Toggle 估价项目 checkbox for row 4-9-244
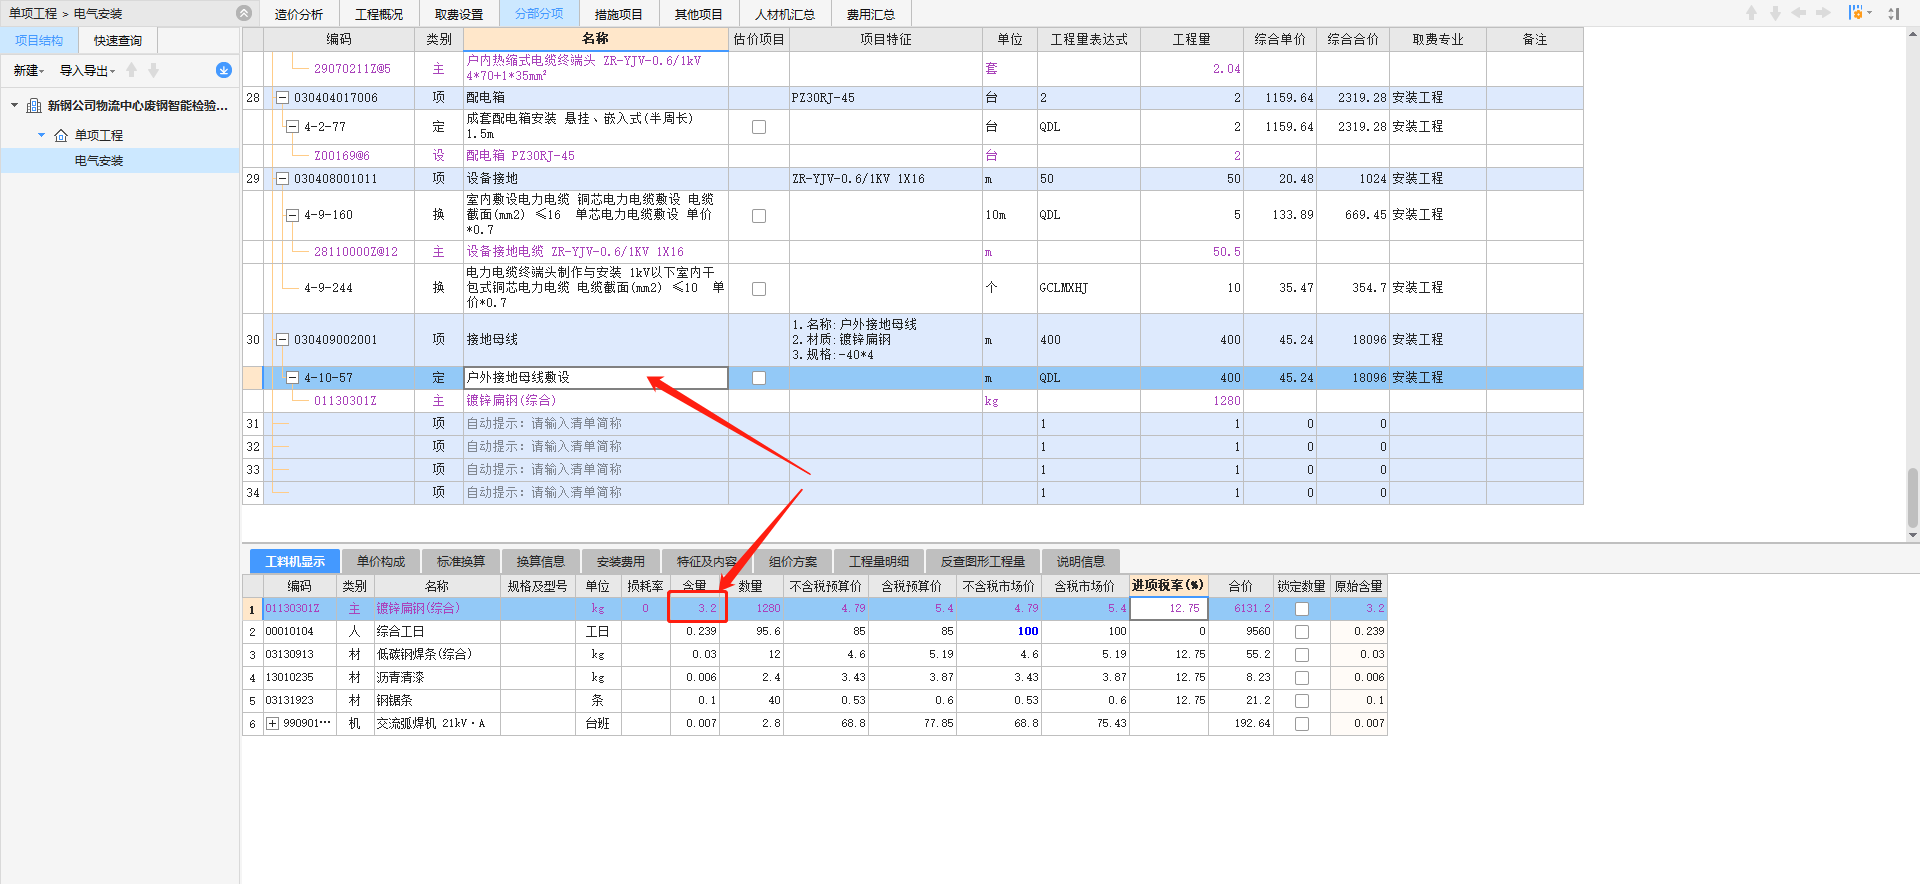Viewport: 1920px width, 884px height. click(759, 289)
